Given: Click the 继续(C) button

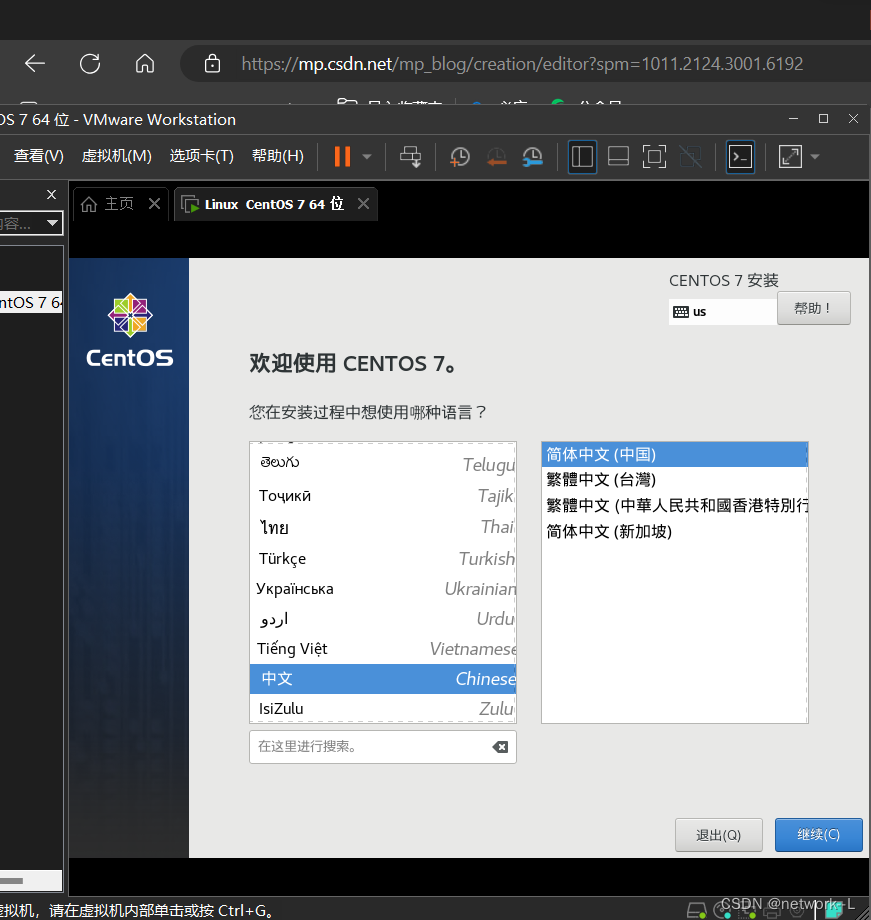Looking at the screenshot, I should pyautogui.click(x=819, y=835).
